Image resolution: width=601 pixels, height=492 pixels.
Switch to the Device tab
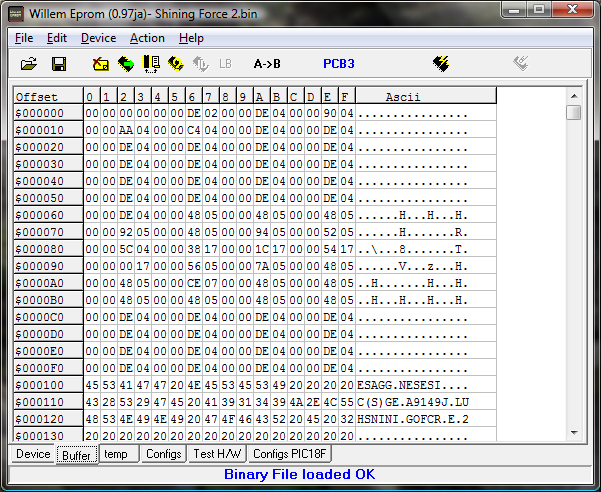(33, 454)
